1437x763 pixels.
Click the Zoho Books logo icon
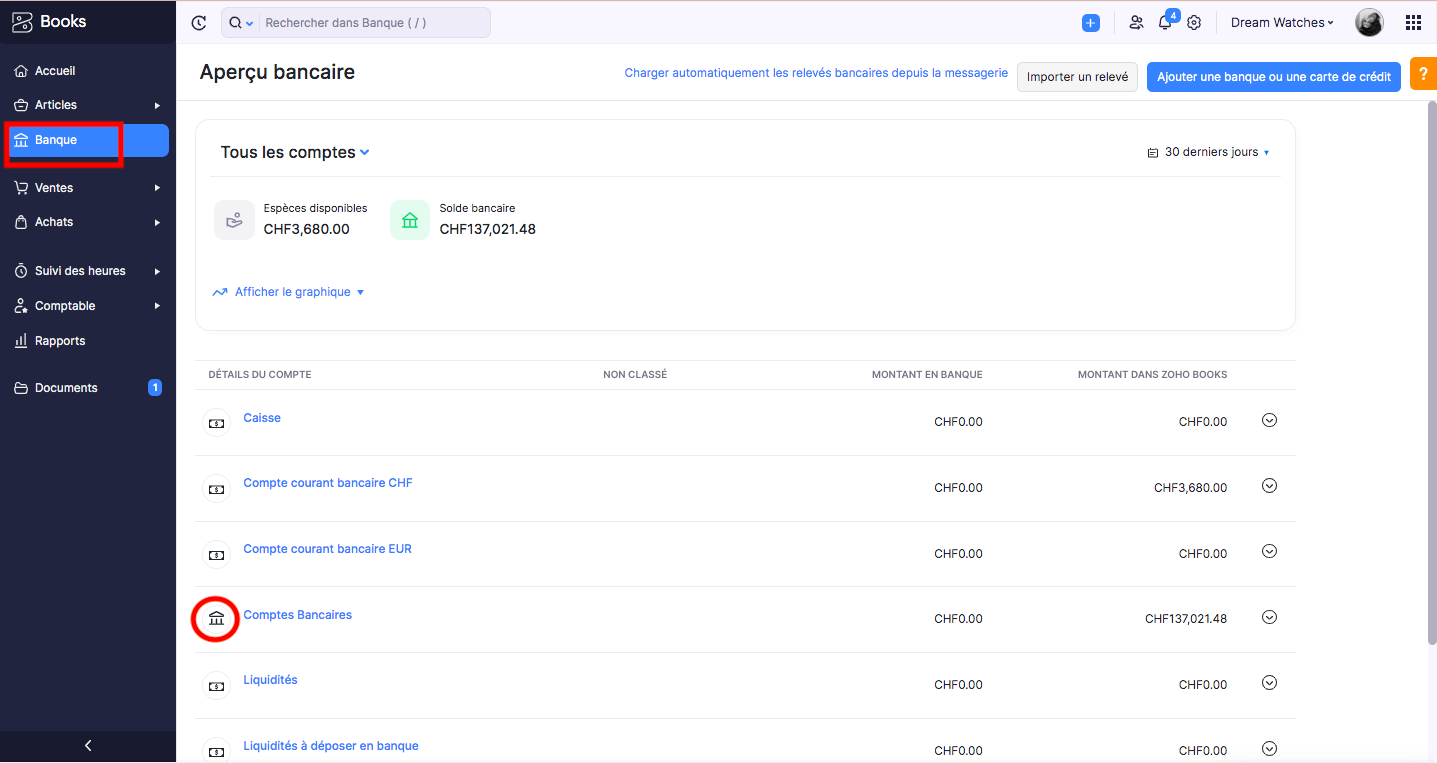coord(22,22)
